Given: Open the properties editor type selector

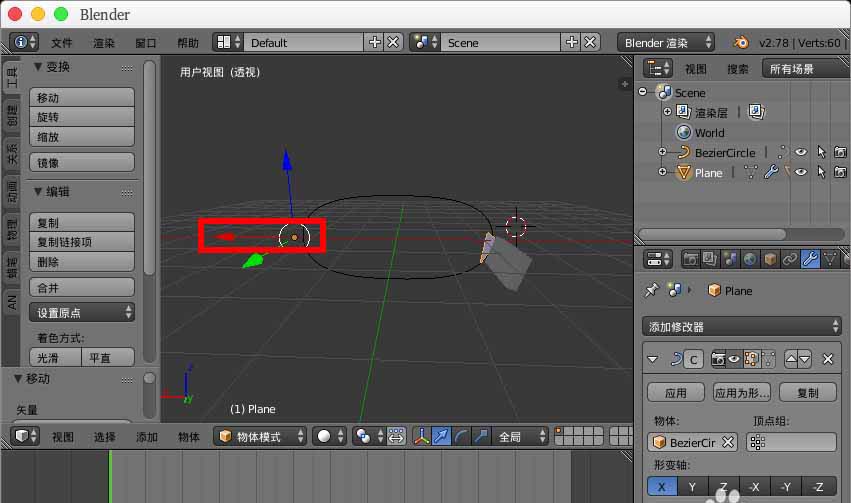Looking at the screenshot, I should click(x=658, y=259).
